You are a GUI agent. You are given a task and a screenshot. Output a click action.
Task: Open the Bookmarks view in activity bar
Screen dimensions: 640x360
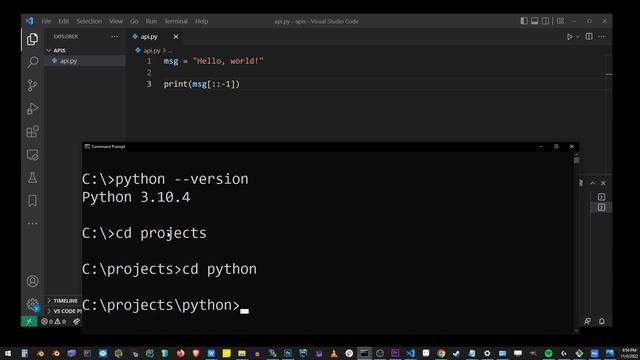[x=32, y=201]
